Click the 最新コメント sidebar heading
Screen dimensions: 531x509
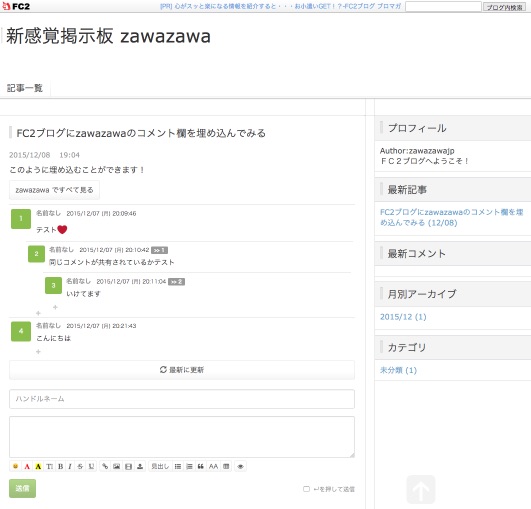click(x=417, y=253)
